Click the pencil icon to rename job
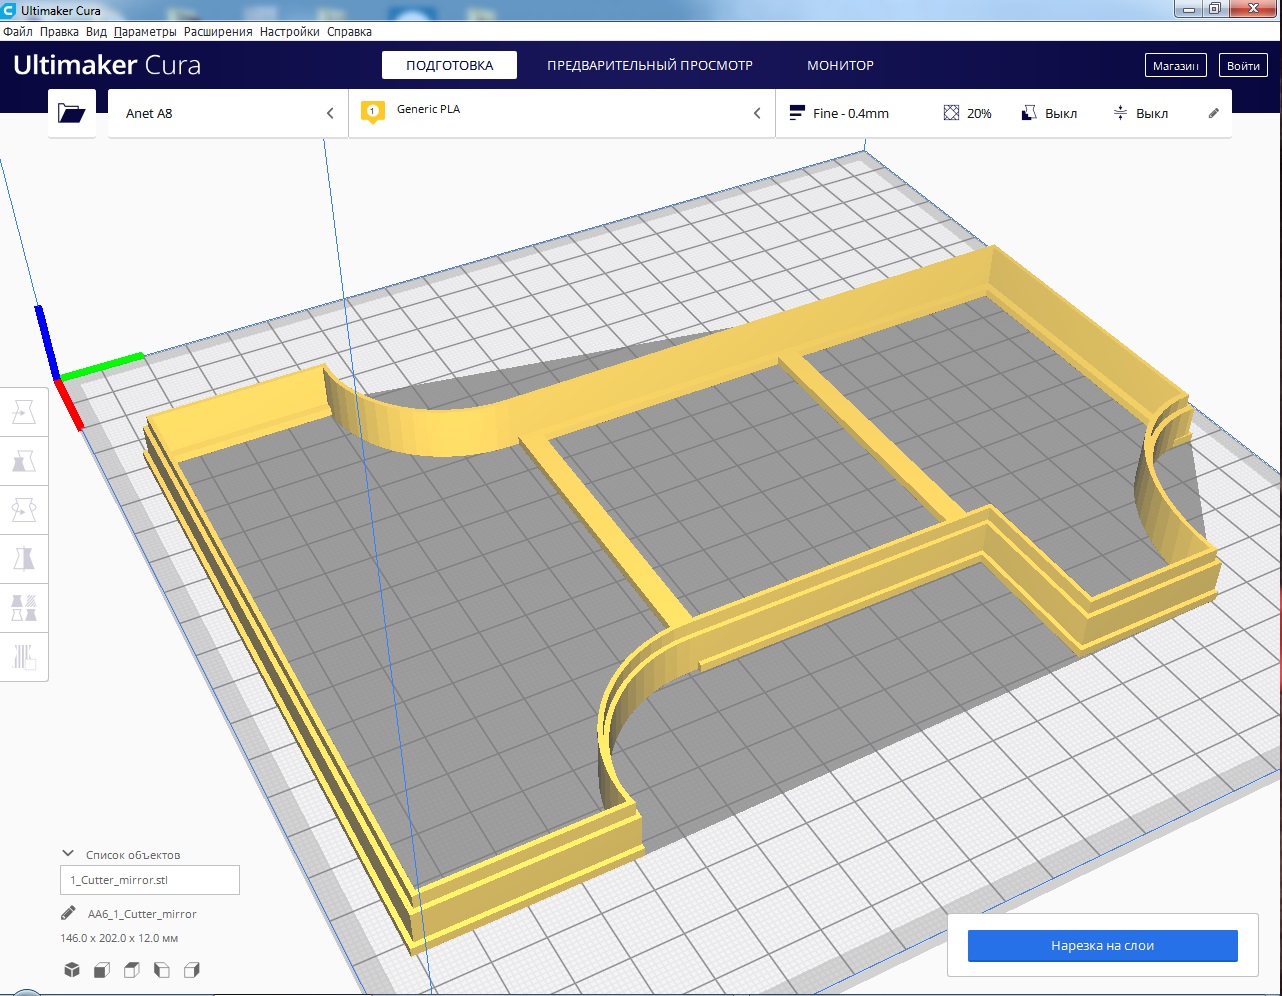Screen dimensions: 1282x996 point(68,913)
